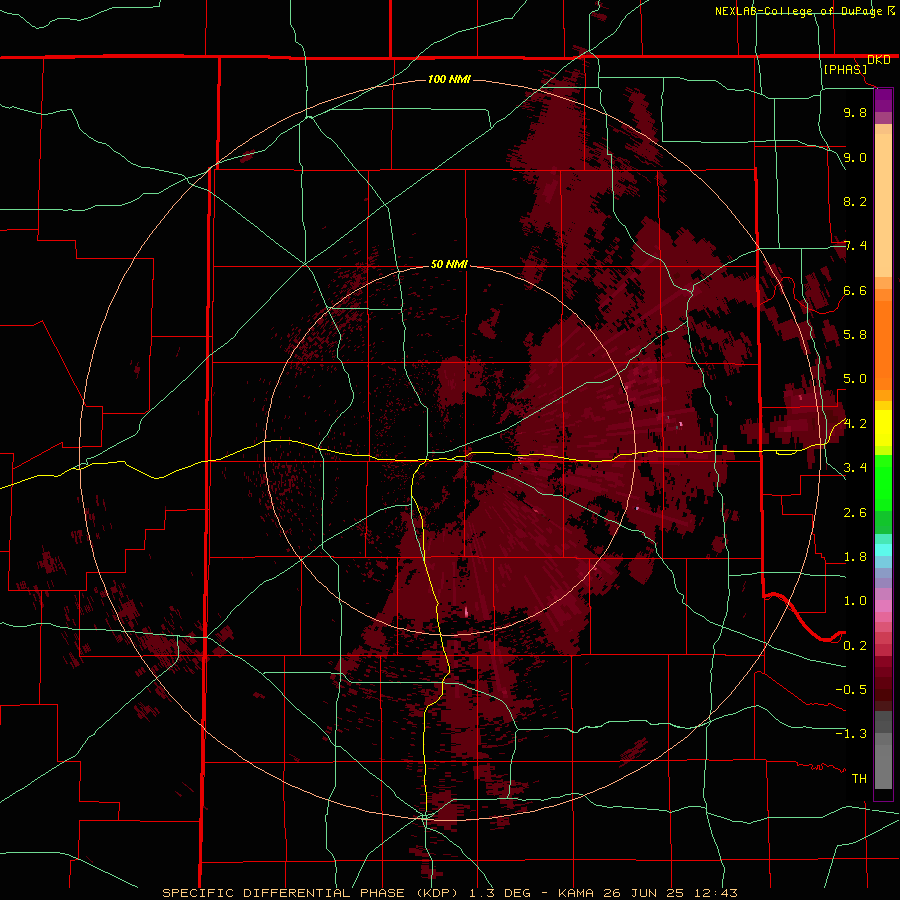Viewport: 900px width, 900px height.
Task: Click the 4.2 legend value
Action: (855, 424)
